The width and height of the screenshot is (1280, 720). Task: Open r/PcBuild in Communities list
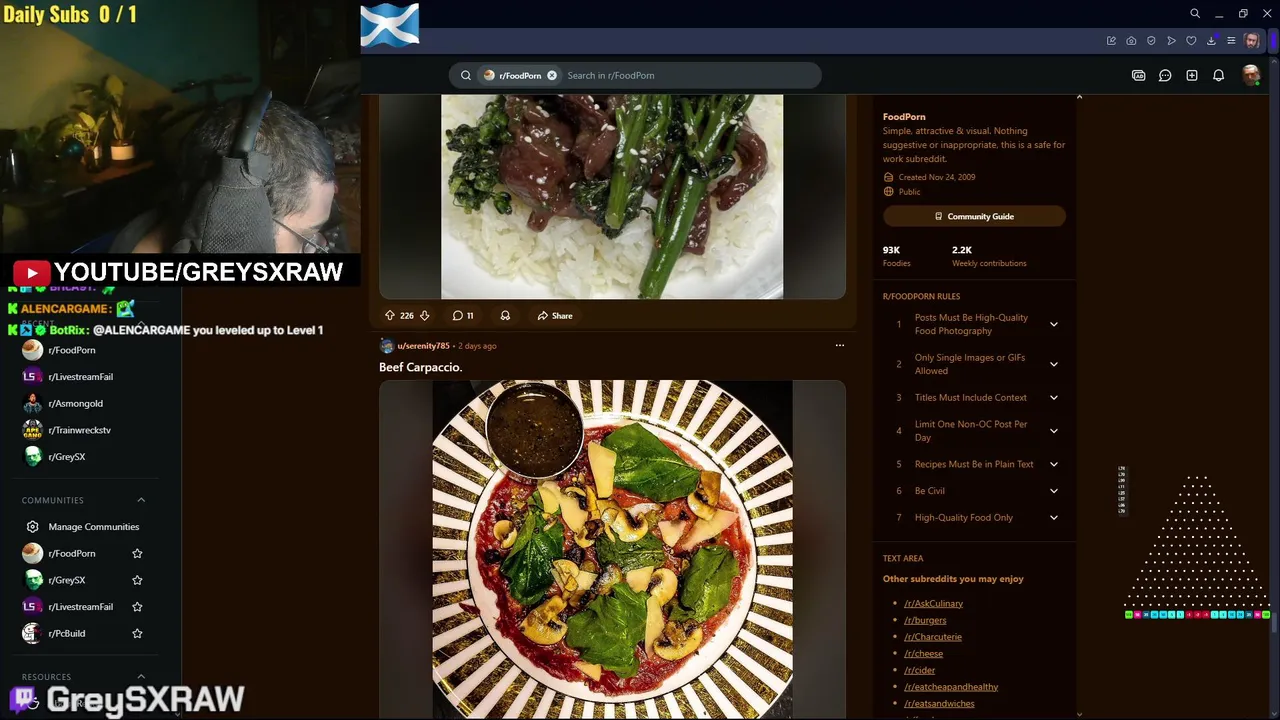[66, 633]
